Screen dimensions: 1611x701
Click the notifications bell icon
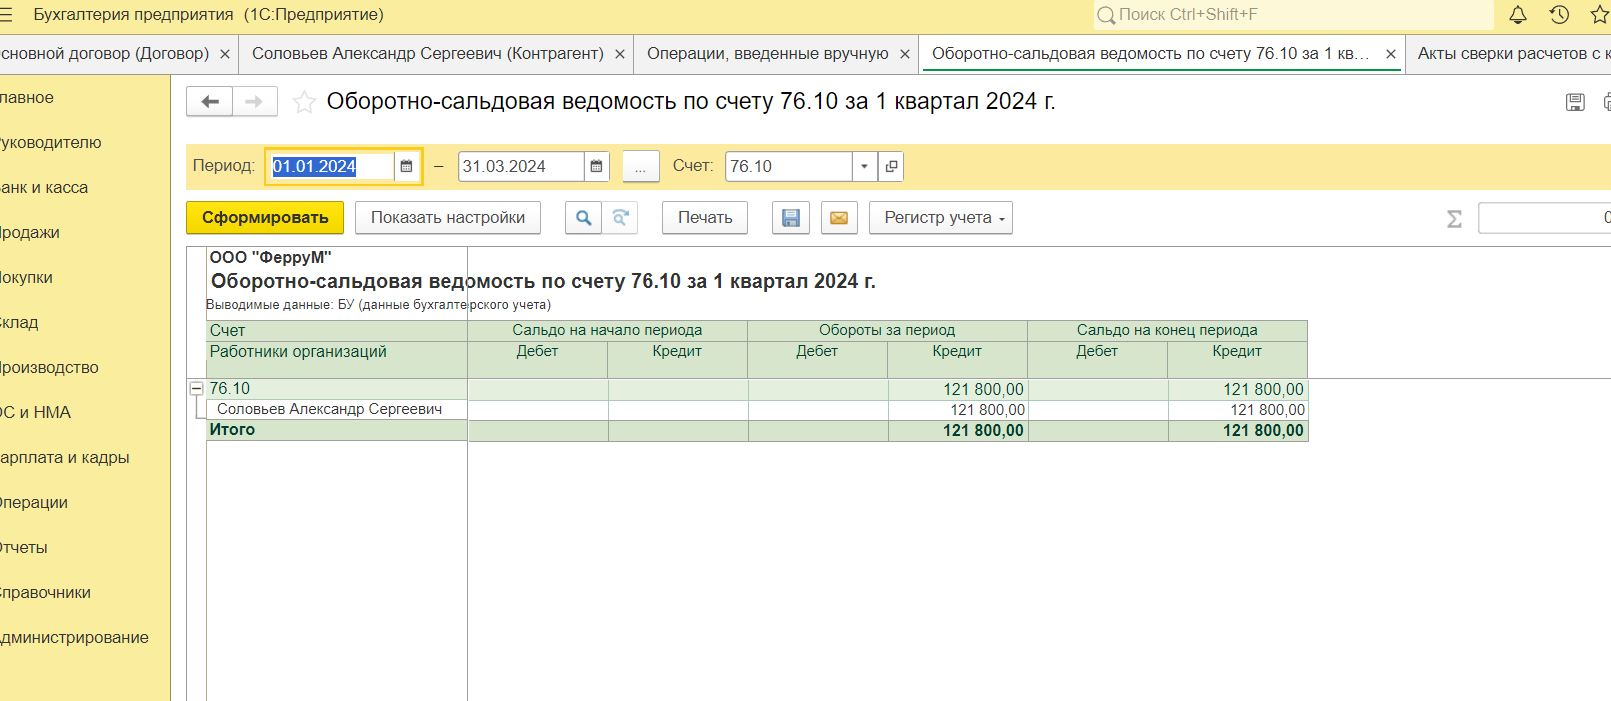pyautogui.click(x=1517, y=15)
